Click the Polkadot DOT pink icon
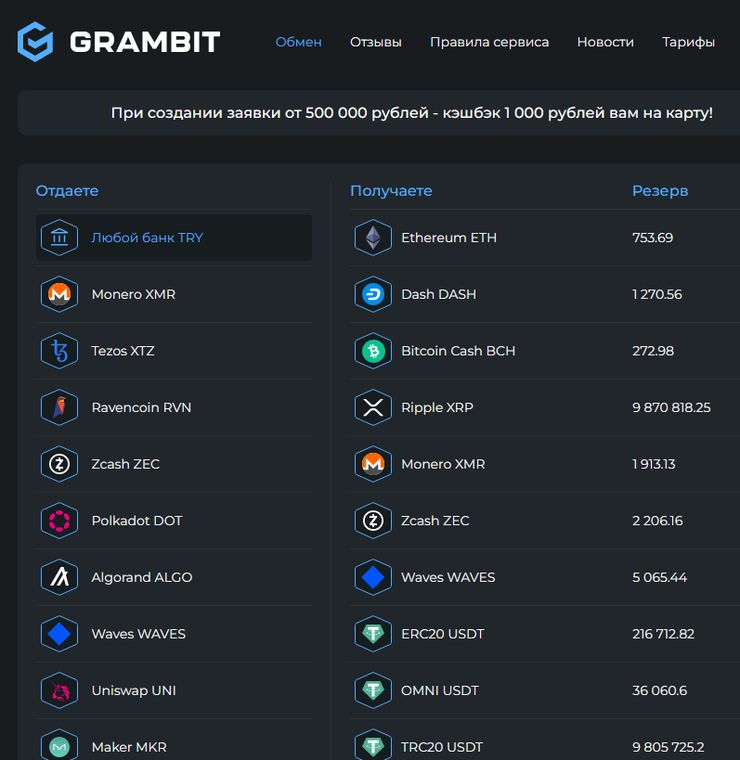The height and width of the screenshot is (760, 740). (x=59, y=521)
